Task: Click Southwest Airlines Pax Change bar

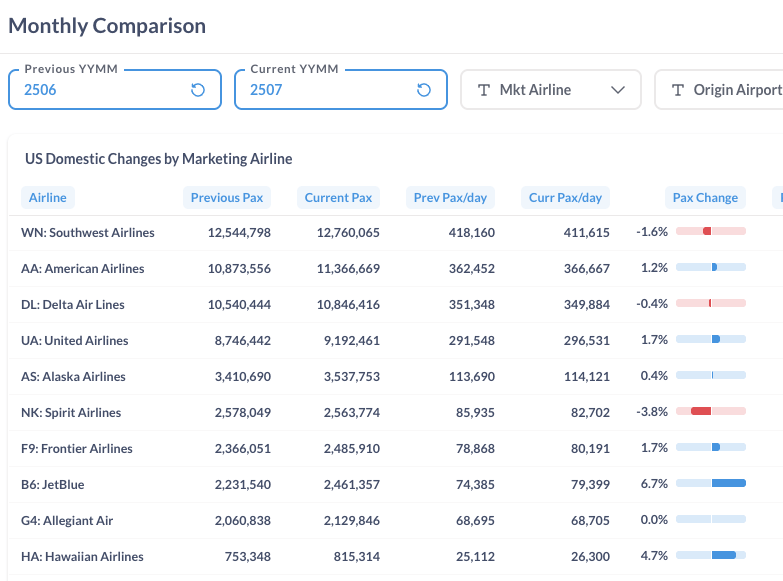Action: click(x=711, y=231)
